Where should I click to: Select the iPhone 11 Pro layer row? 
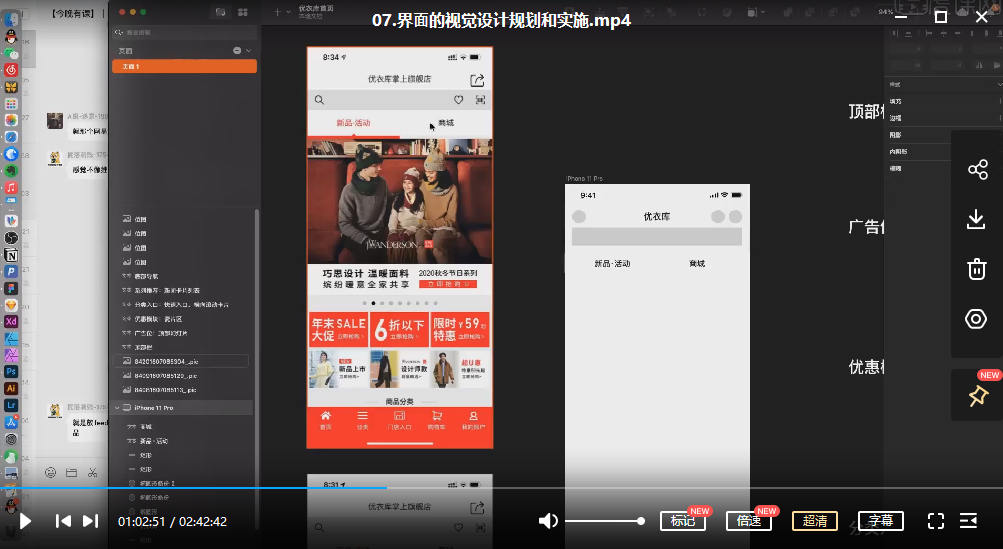click(x=184, y=408)
